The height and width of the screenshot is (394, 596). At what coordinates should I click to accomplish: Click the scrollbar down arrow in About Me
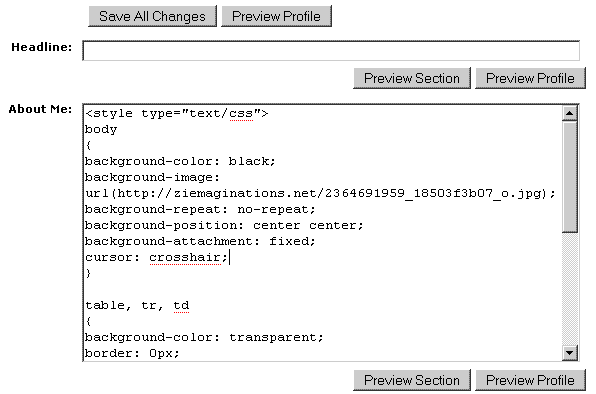[x=569, y=353]
